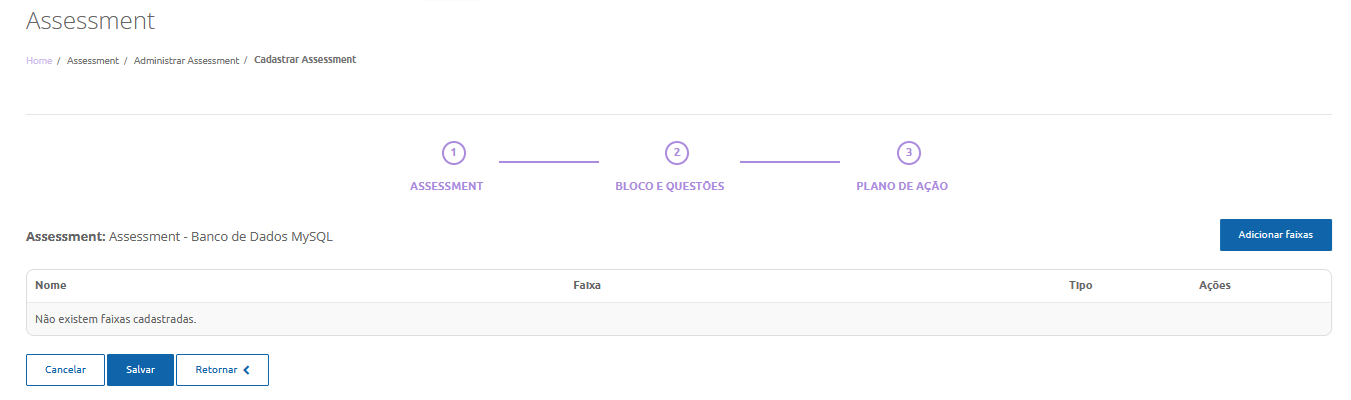Select the Cadastrar Assessment breadcrumb
This screenshot has width=1351, height=400.
pos(305,60)
